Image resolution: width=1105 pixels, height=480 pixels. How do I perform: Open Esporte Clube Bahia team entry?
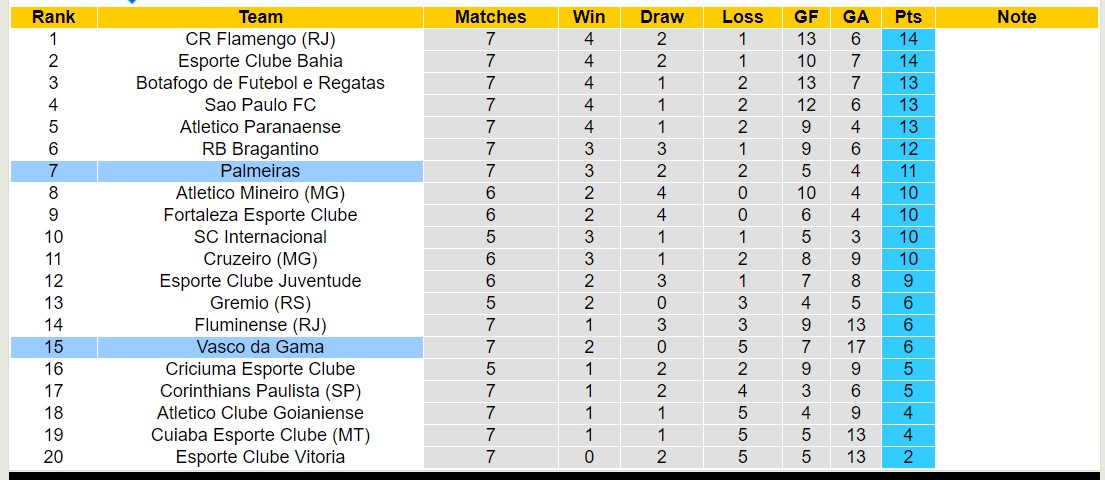pos(260,61)
